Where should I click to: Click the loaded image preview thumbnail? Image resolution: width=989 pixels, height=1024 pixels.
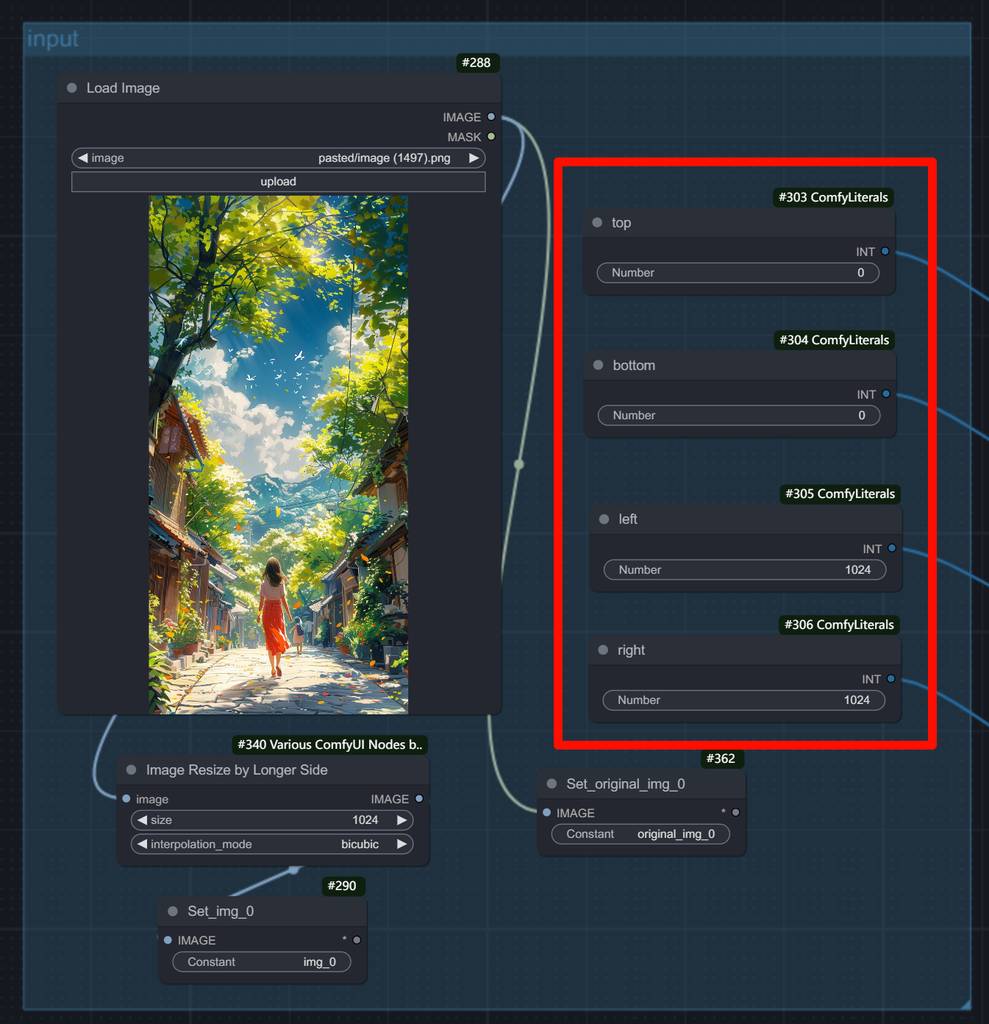point(278,454)
